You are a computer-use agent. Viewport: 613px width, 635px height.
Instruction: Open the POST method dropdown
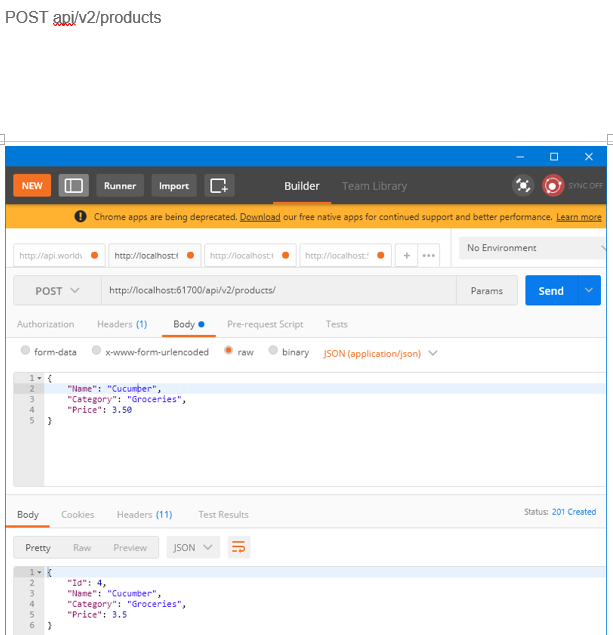(57, 291)
